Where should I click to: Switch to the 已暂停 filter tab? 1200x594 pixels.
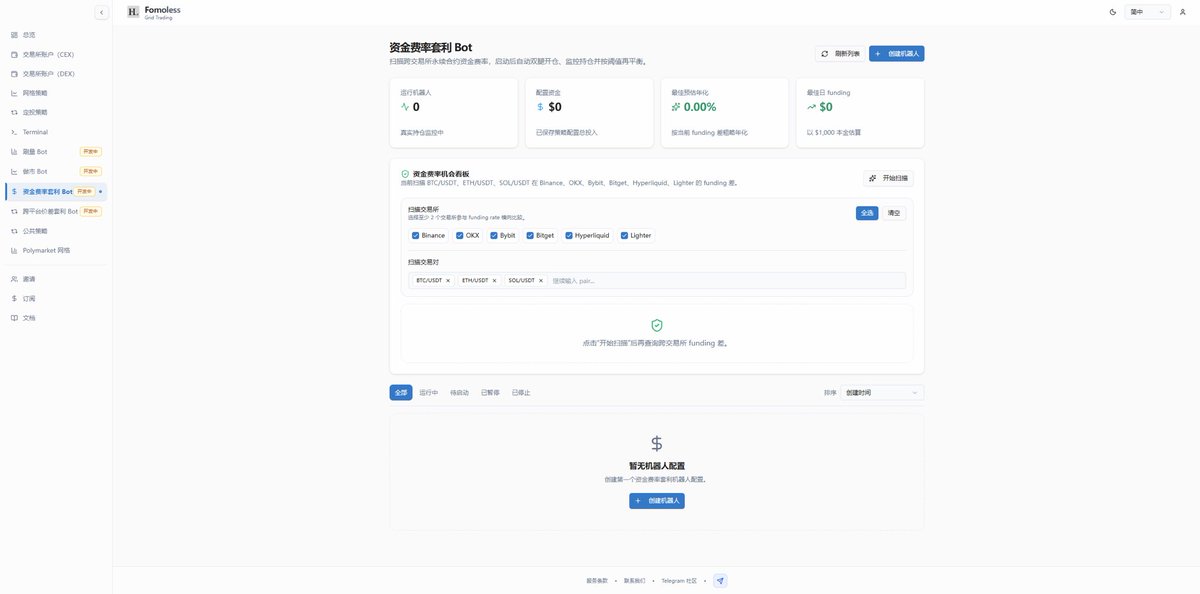point(490,393)
